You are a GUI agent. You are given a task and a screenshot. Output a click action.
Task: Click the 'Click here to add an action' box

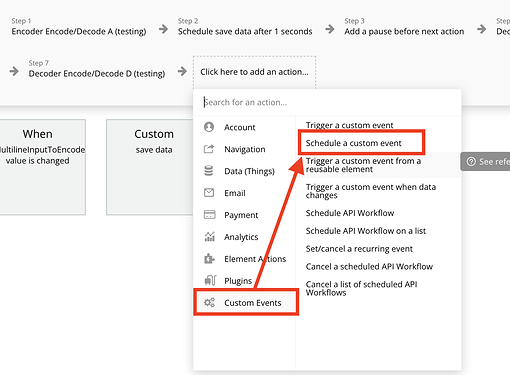pos(254,72)
